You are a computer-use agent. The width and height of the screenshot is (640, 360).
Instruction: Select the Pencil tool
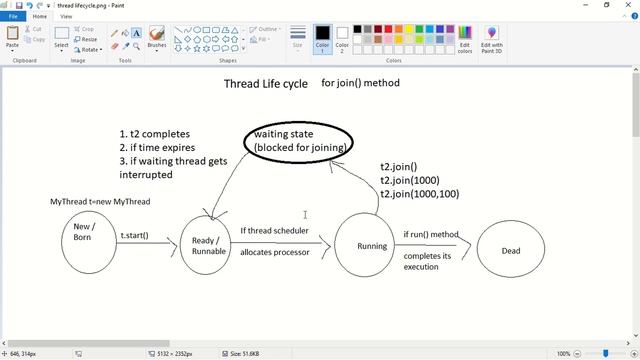pos(115,33)
